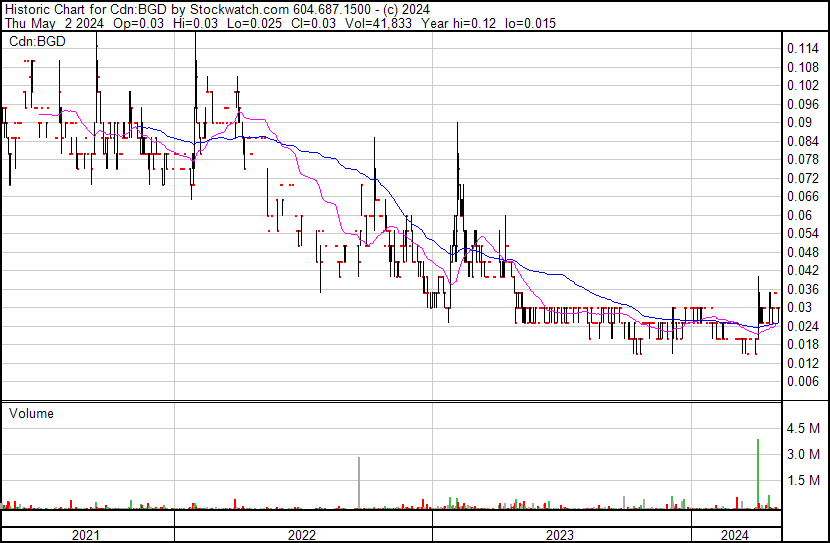Click the 'Thu May 2 2024' date text
Viewport: 830px width, 543px height.
55,23
